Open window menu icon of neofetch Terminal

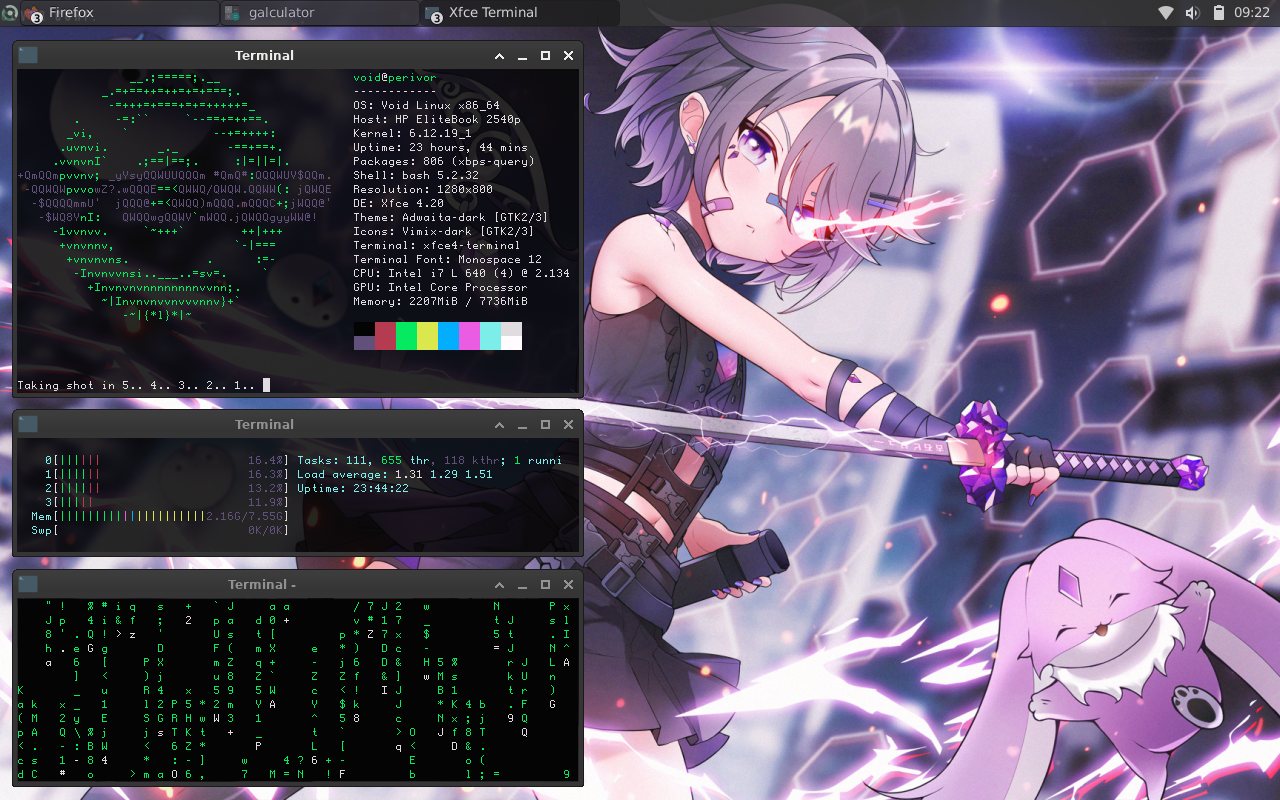click(28, 56)
